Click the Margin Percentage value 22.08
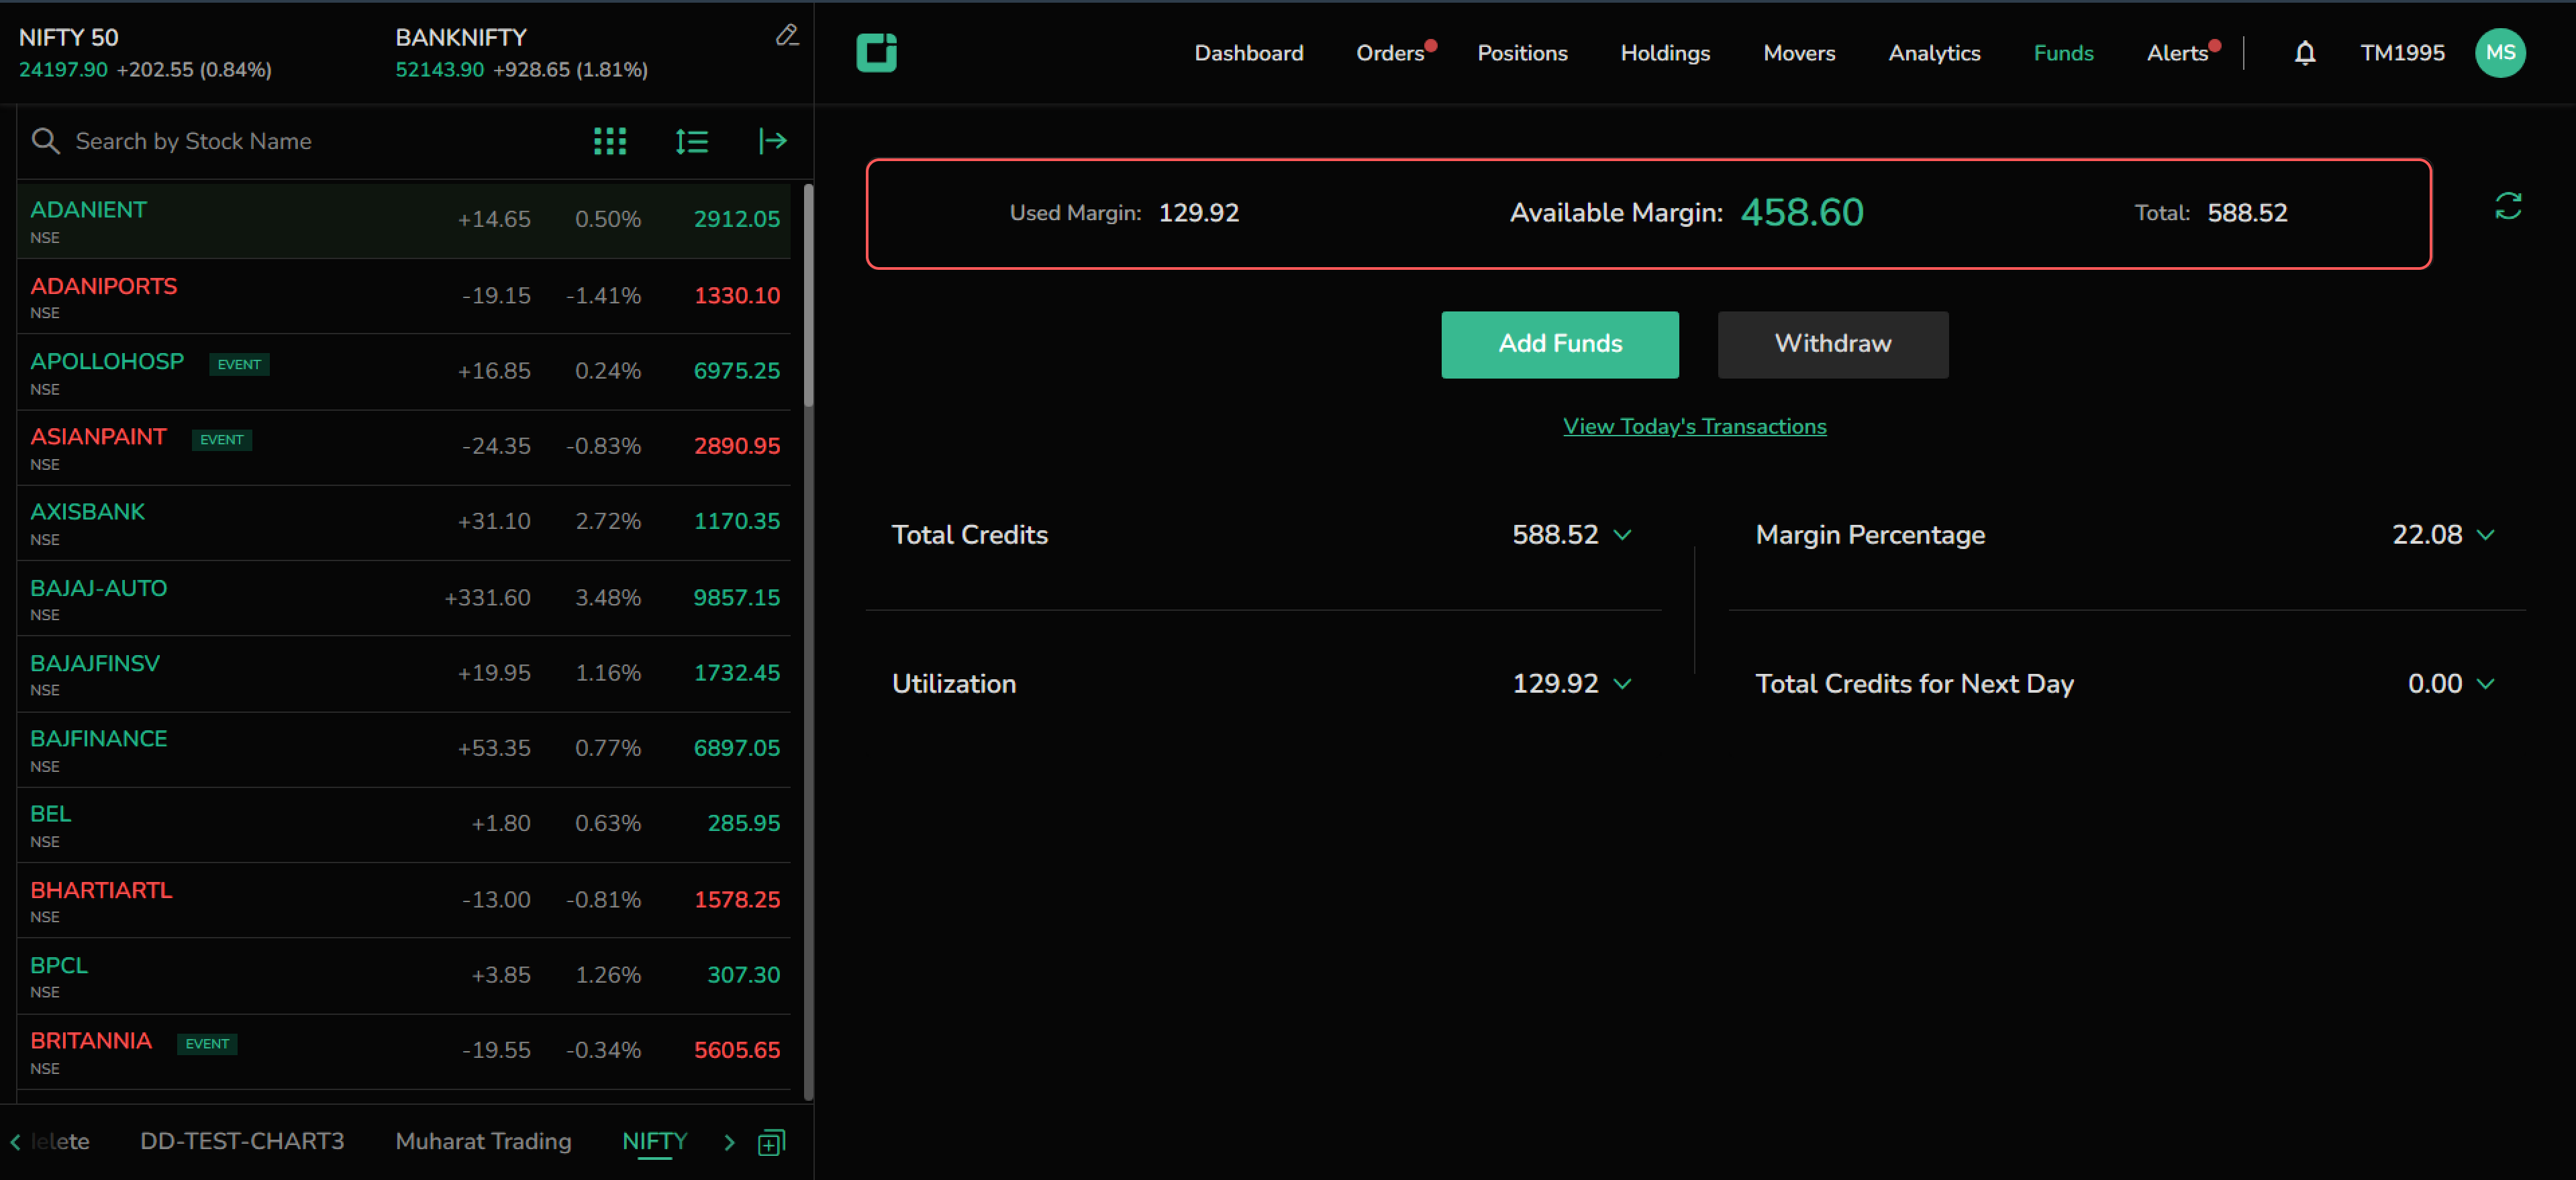2576x1180 pixels. click(x=2426, y=535)
